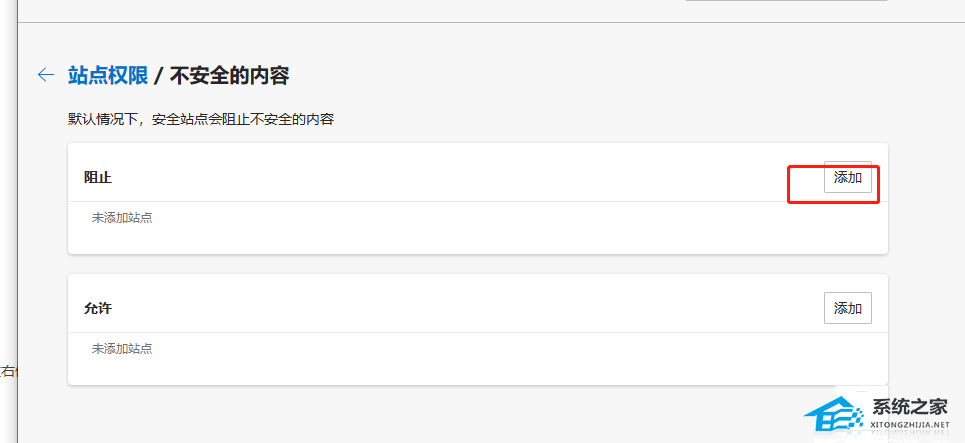Click the back arrow icon
This screenshot has height=443, width=965.
45,74
